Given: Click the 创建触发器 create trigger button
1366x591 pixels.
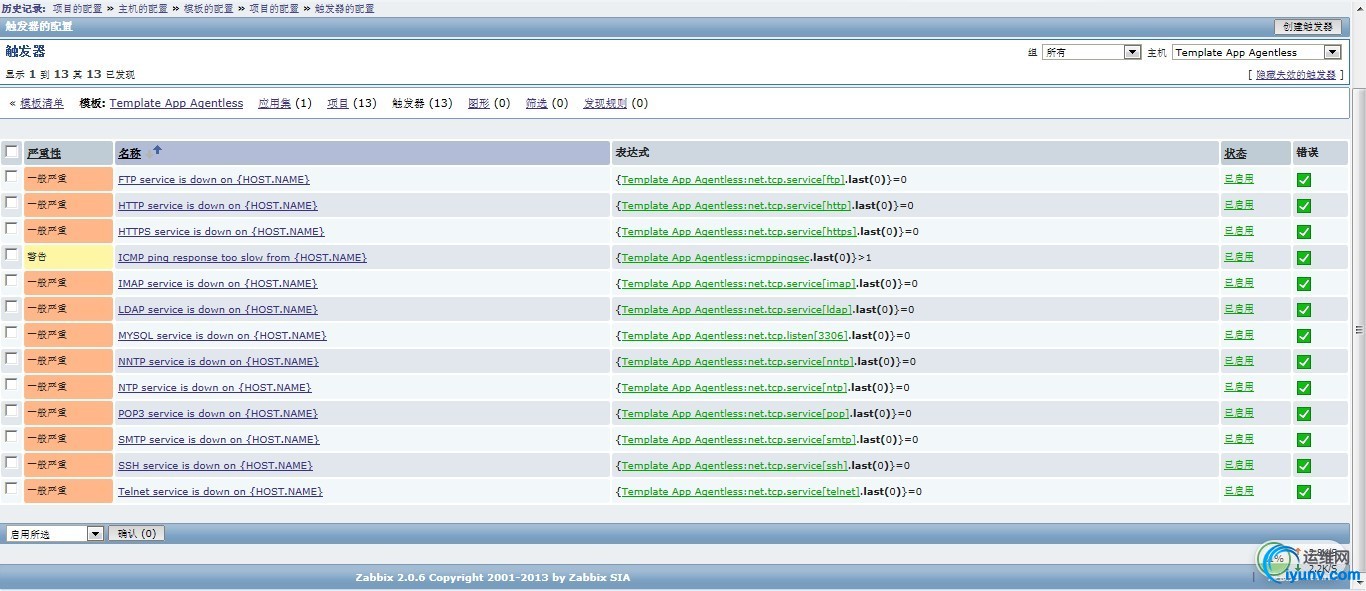Looking at the screenshot, I should click(x=1308, y=27).
